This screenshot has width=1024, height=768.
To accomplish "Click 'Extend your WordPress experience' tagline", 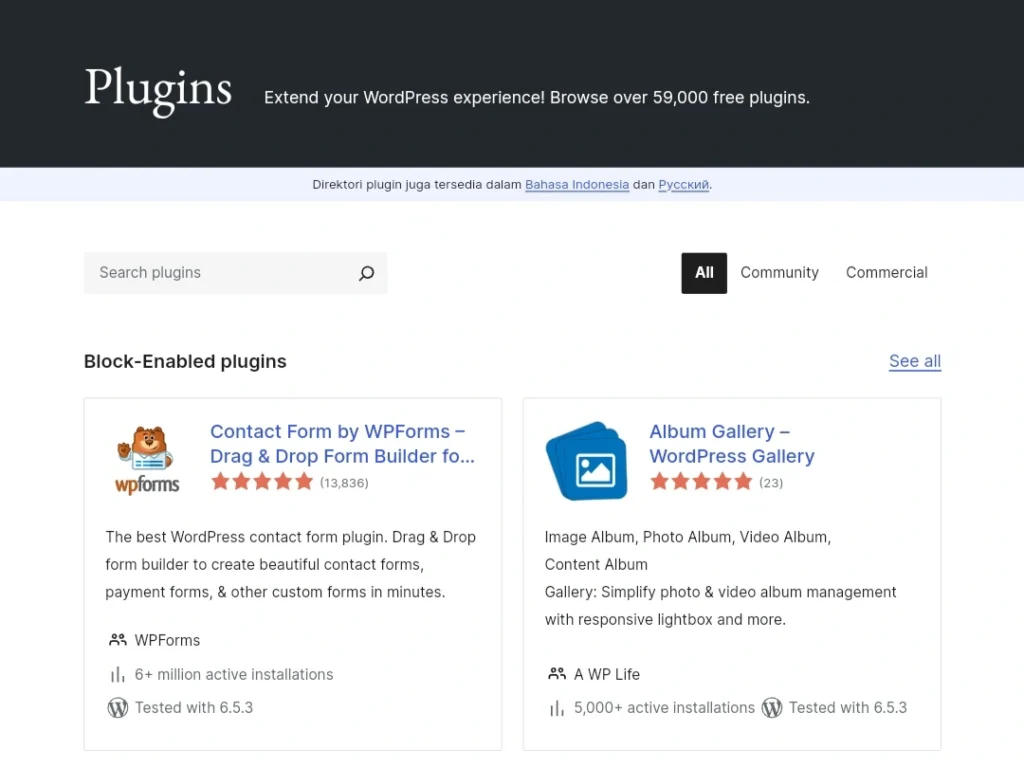I will 537,98.
